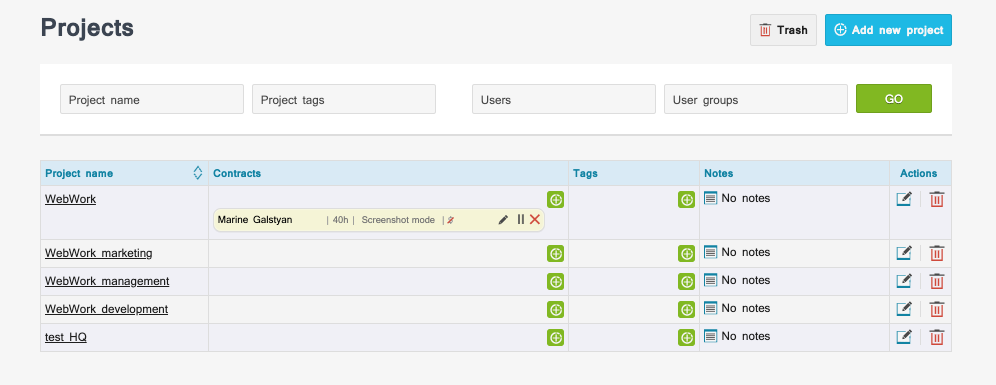Focus the Project name filter field
Screen dimensions: 996x385
coord(152,99)
